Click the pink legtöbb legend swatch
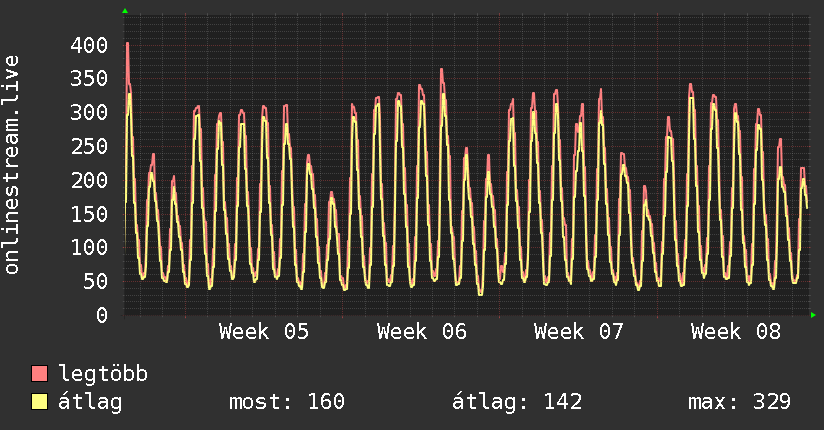 (39, 374)
